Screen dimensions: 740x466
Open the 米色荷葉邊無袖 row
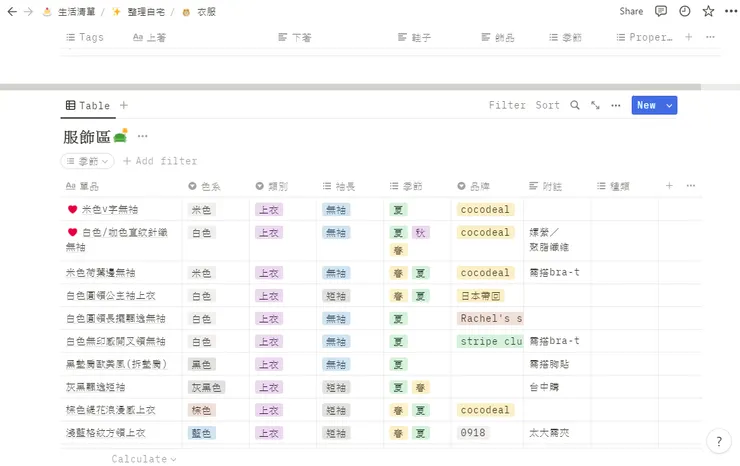101,272
